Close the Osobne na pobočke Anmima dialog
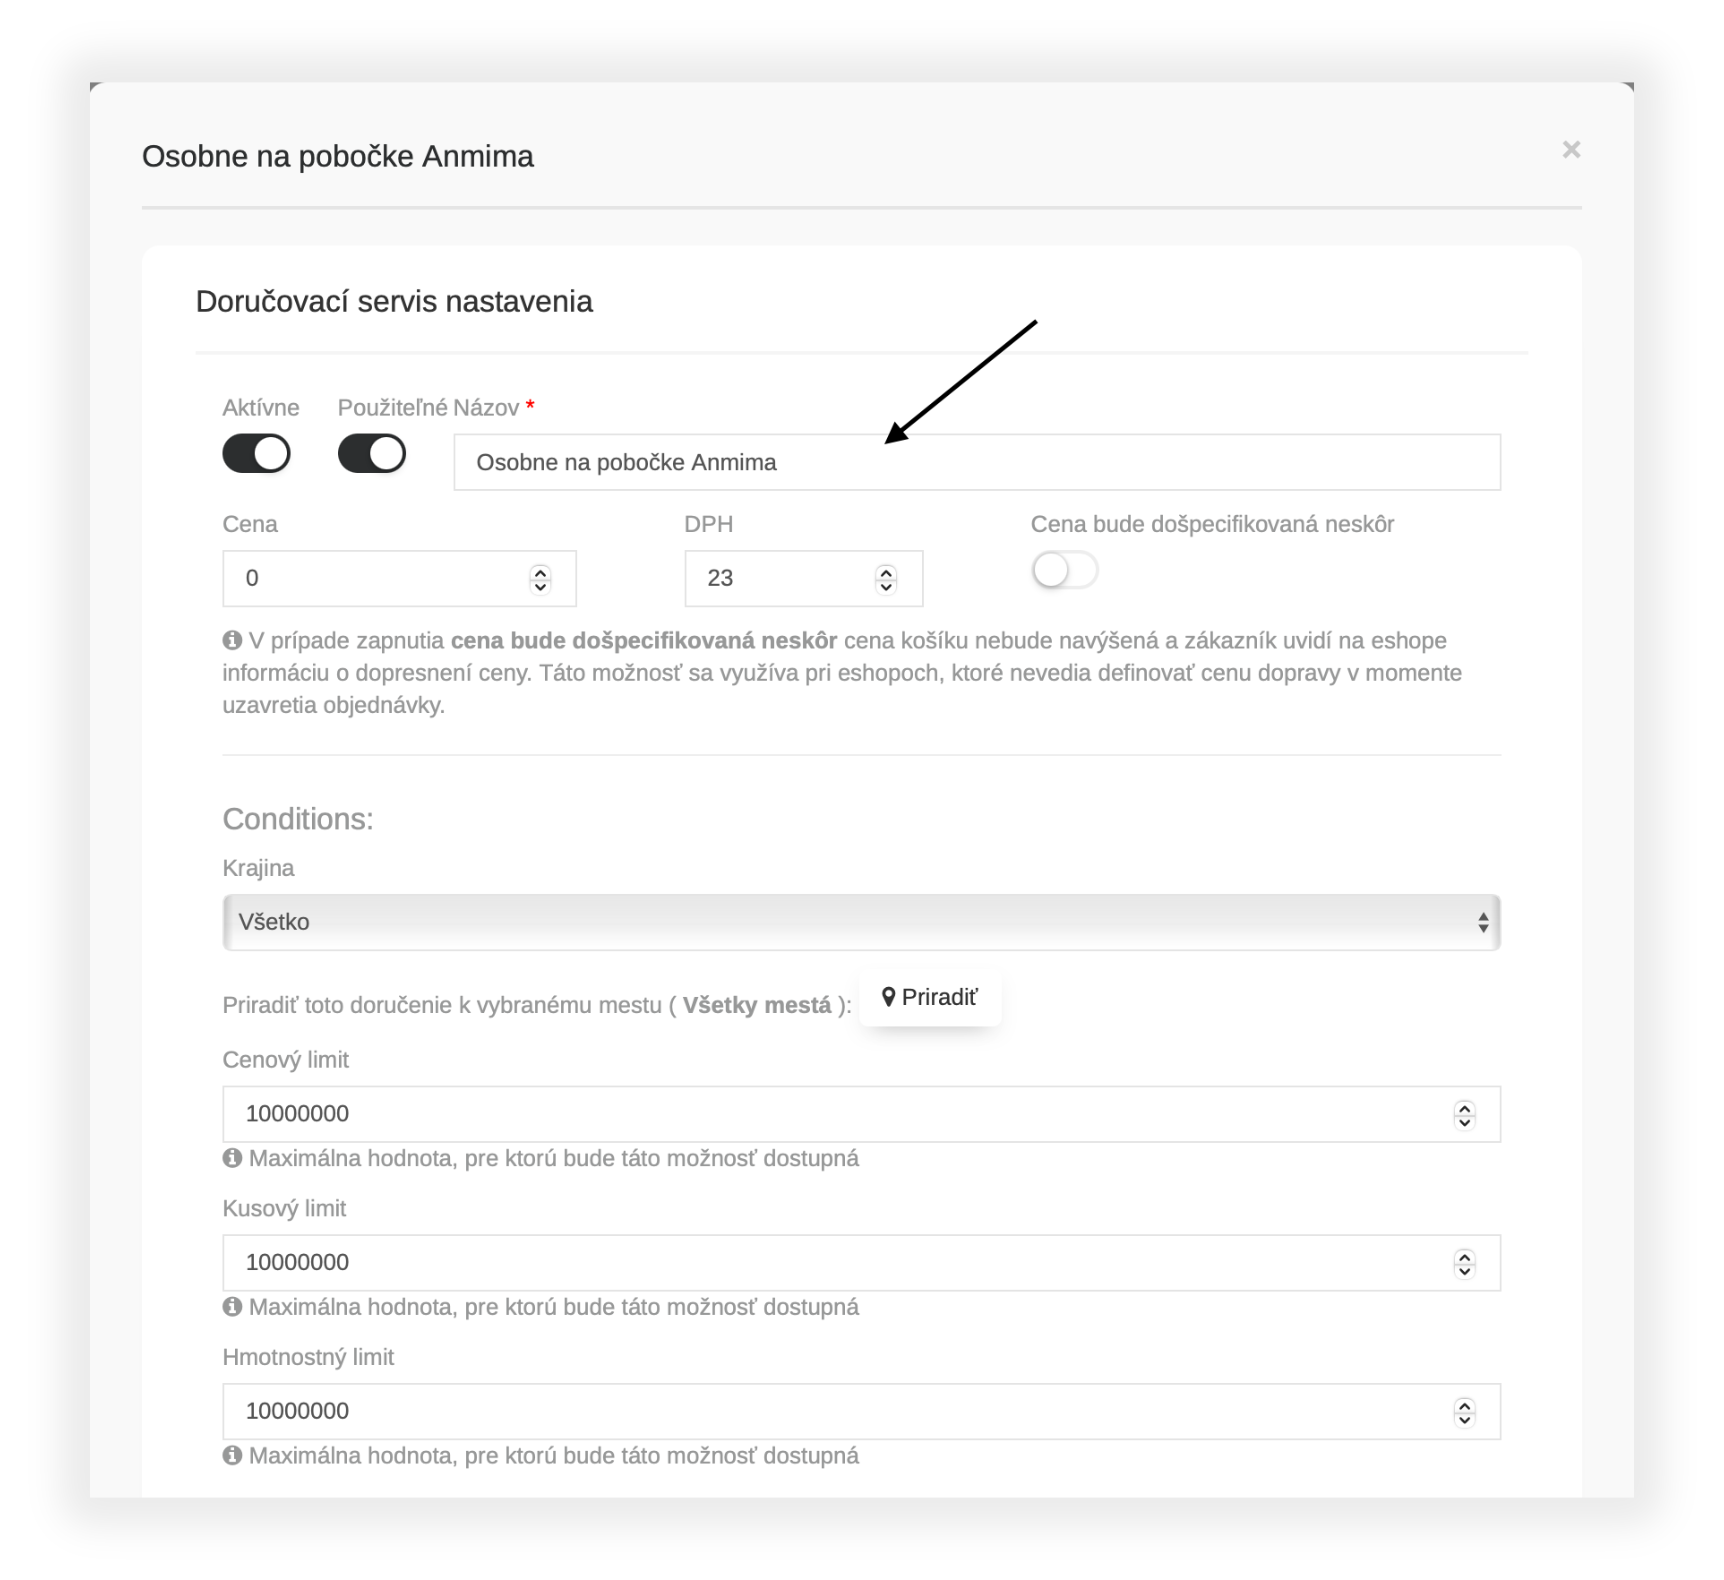Image resolution: width=1724 pixels, height=1580 pixels. tap(1571, 150)
